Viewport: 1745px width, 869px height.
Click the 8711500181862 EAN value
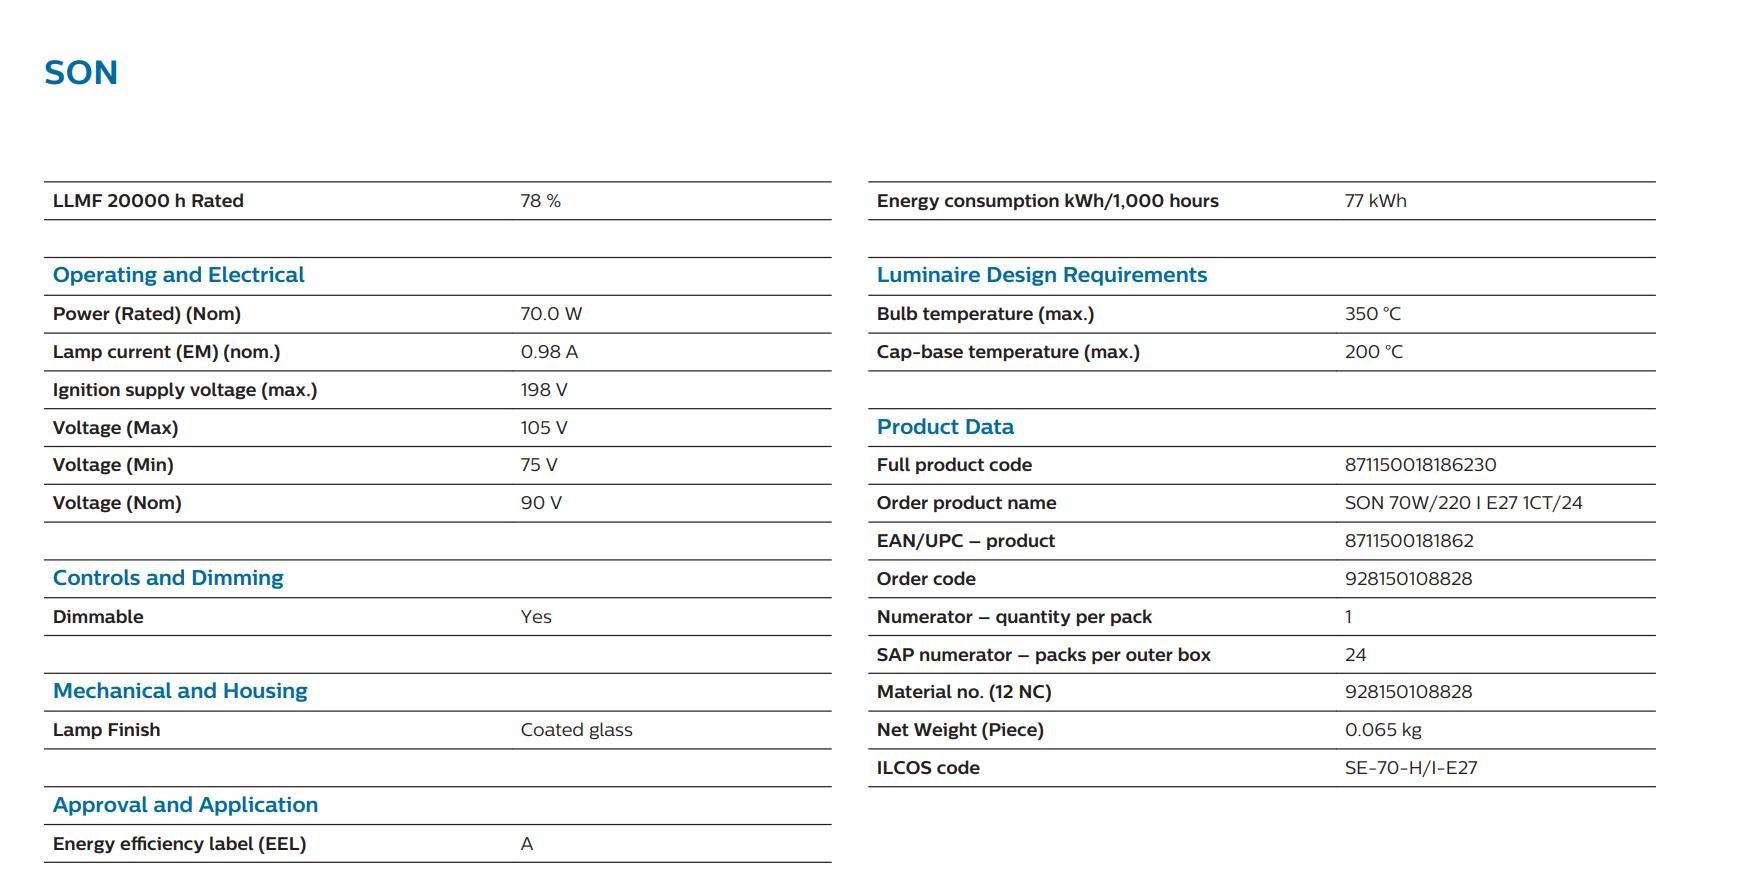tap(1410, 541)
